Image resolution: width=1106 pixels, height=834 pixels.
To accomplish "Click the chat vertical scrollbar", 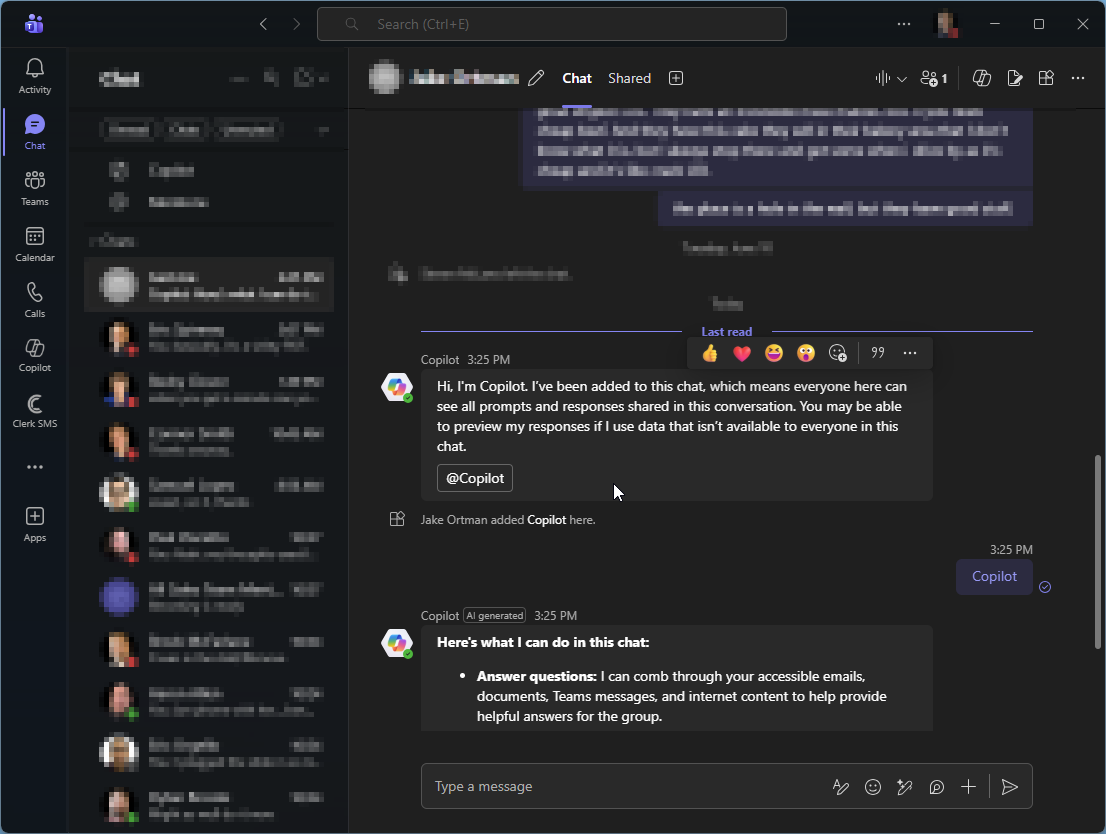I will (1097, 552).
